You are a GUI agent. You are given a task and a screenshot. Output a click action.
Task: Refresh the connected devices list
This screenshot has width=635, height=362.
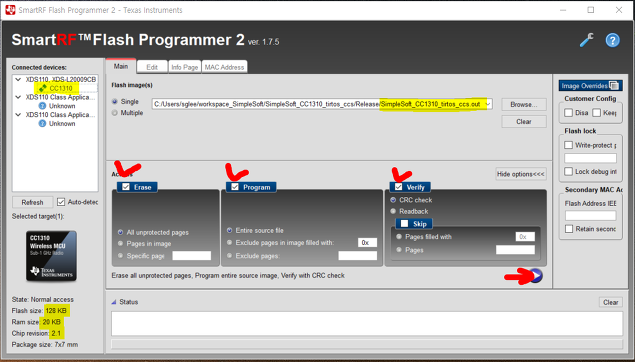pos(32,202)
